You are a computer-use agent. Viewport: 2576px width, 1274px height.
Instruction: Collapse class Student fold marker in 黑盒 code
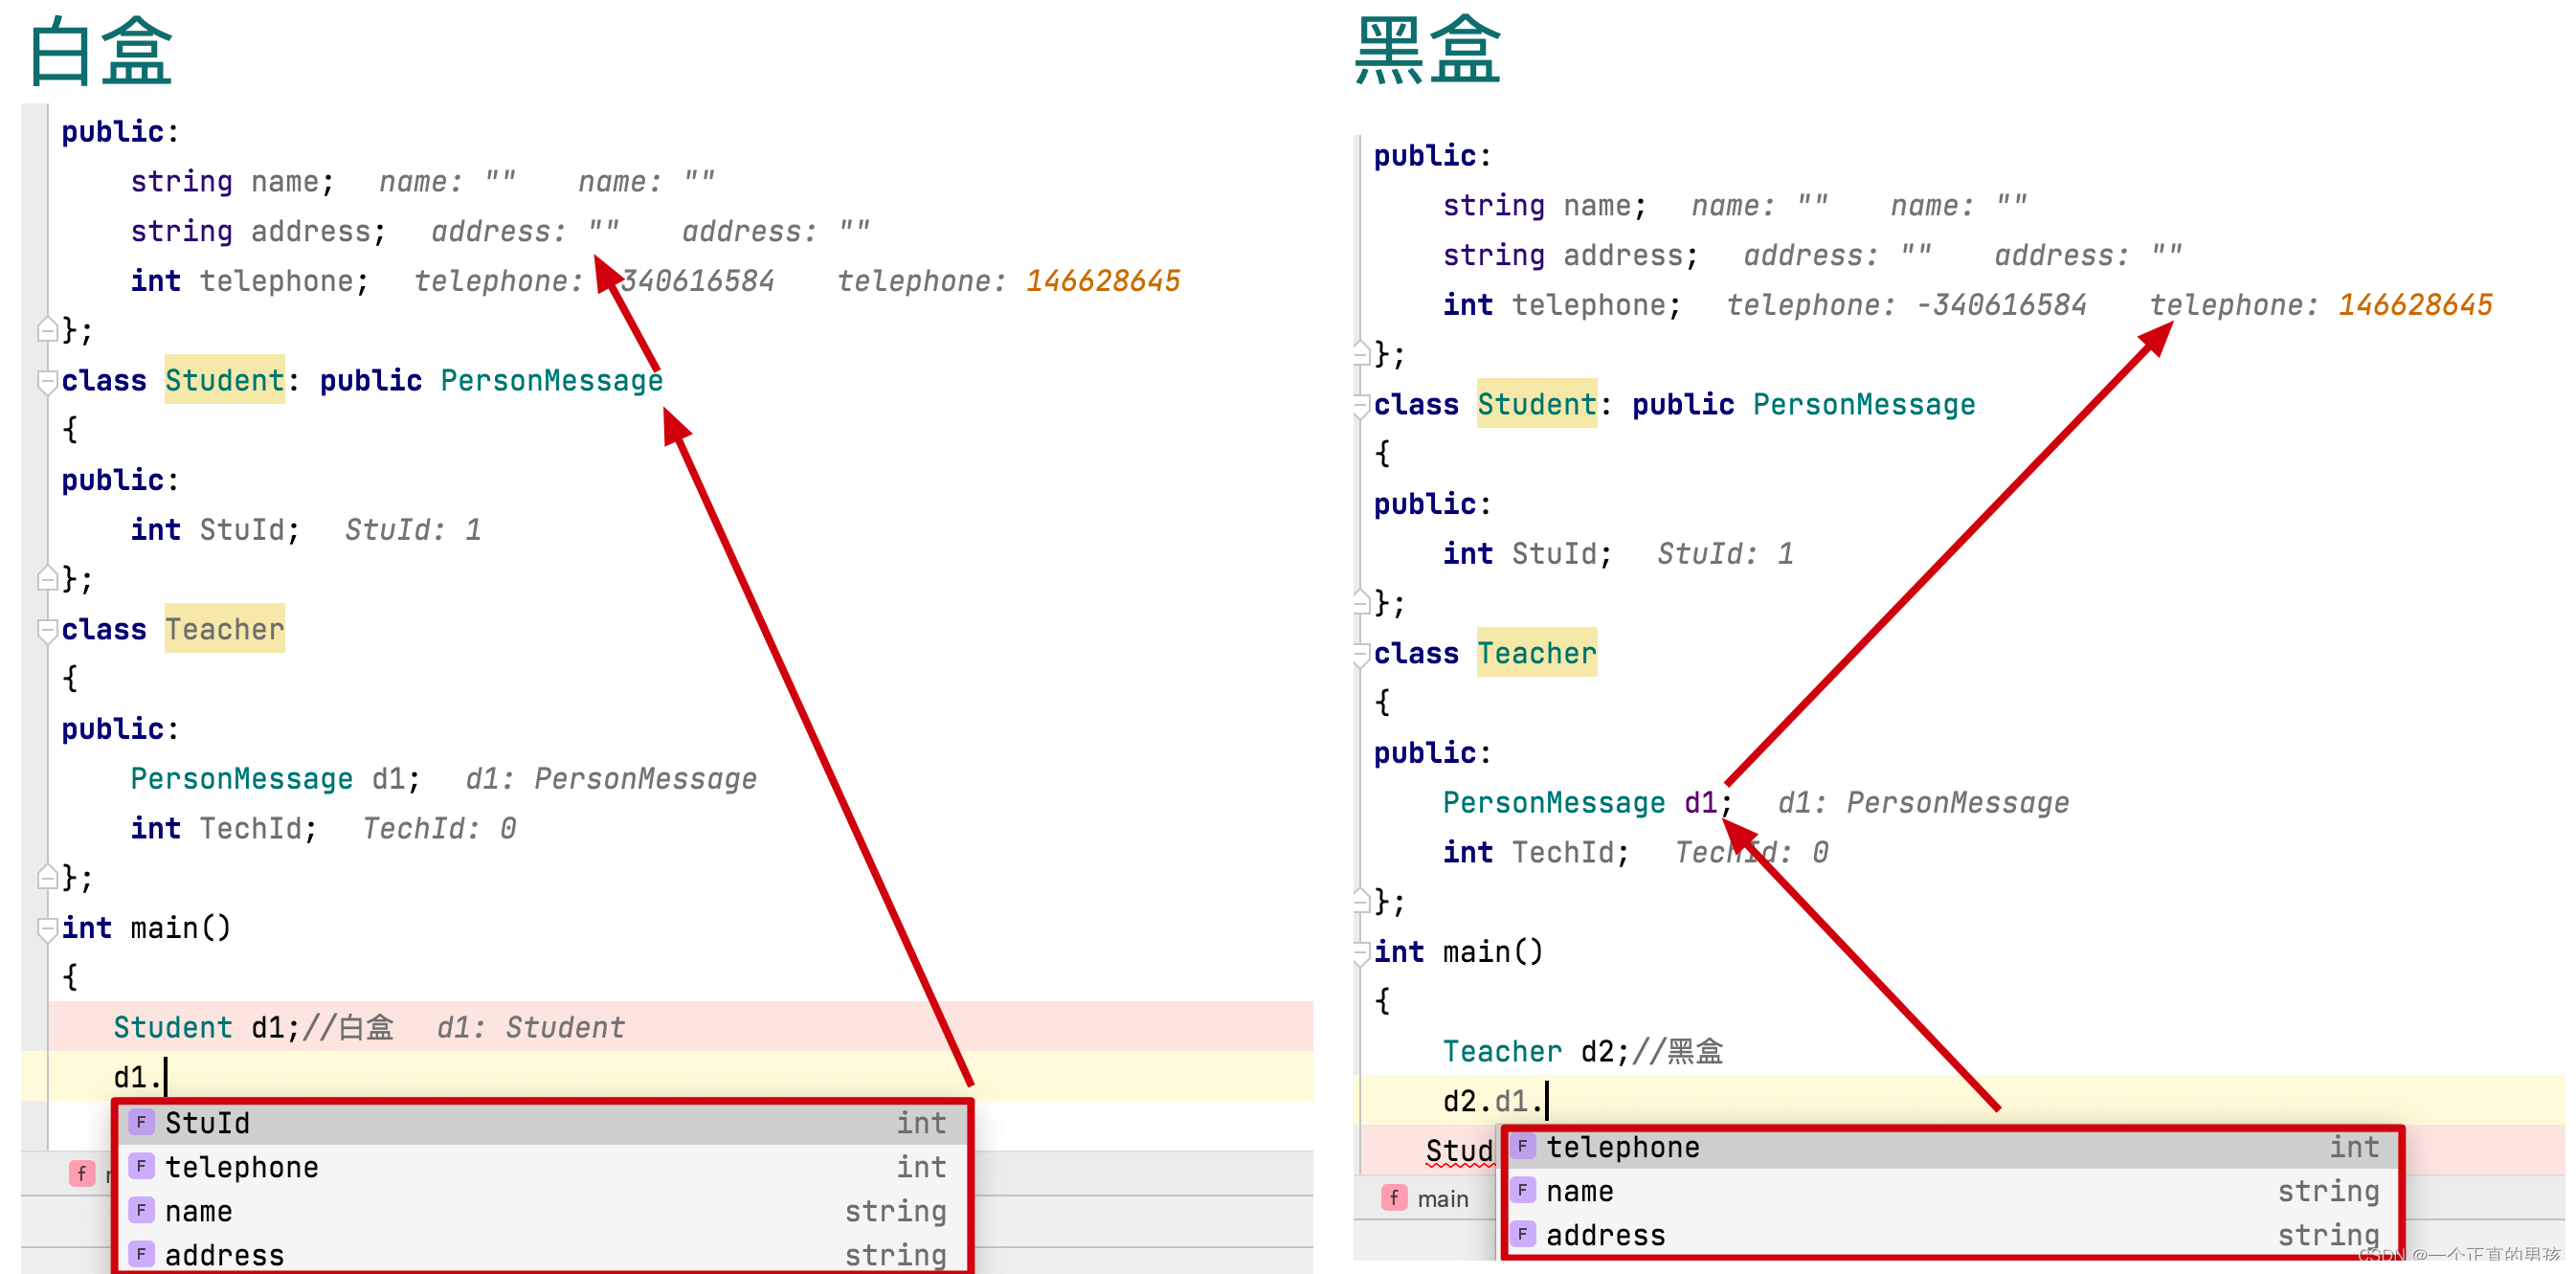point(1361,405)
